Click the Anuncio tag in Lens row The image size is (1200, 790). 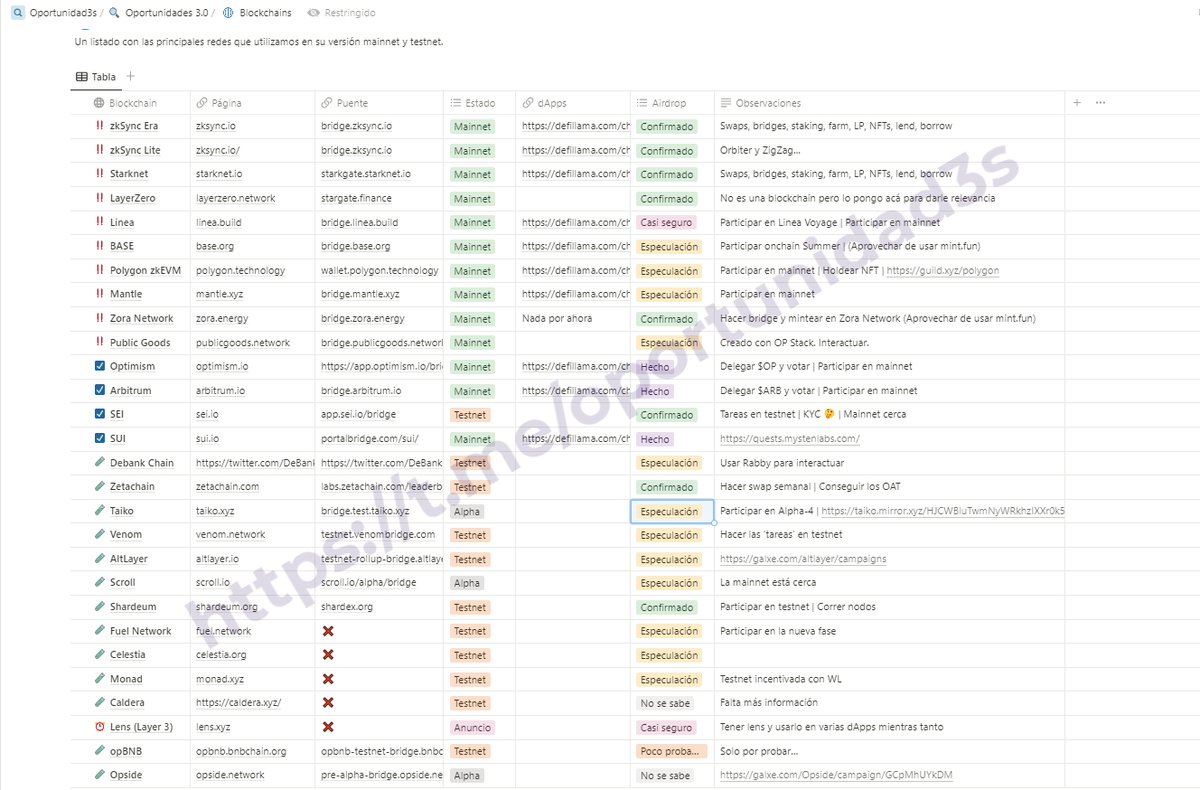[x=471, y=727]
